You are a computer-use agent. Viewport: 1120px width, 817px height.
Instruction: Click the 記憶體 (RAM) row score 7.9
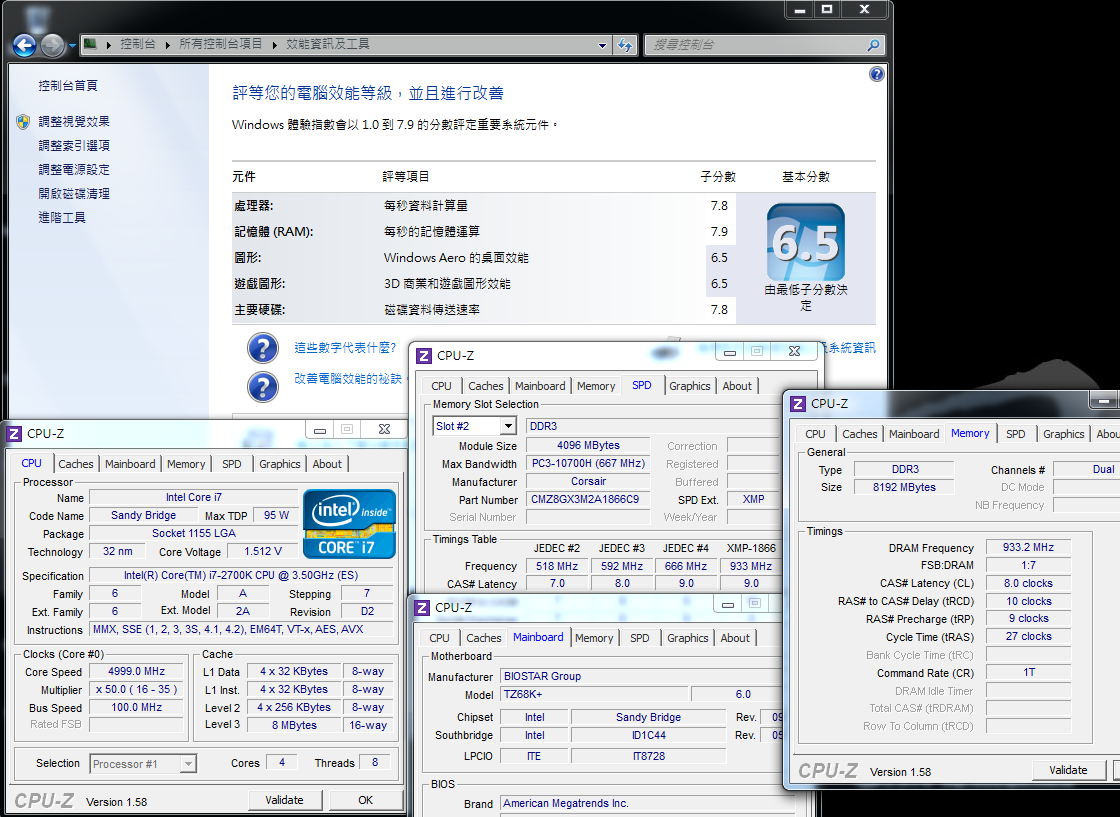[x=719, y=232]
